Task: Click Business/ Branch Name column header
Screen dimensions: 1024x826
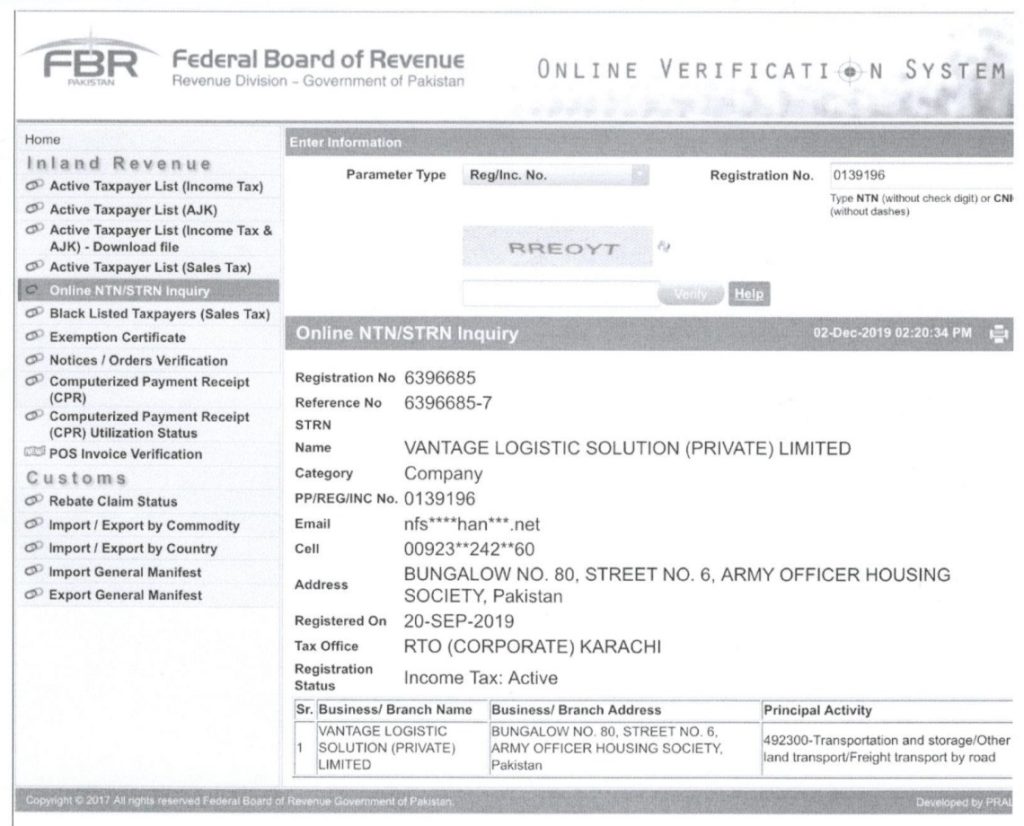Action: (x=395, y=710)
